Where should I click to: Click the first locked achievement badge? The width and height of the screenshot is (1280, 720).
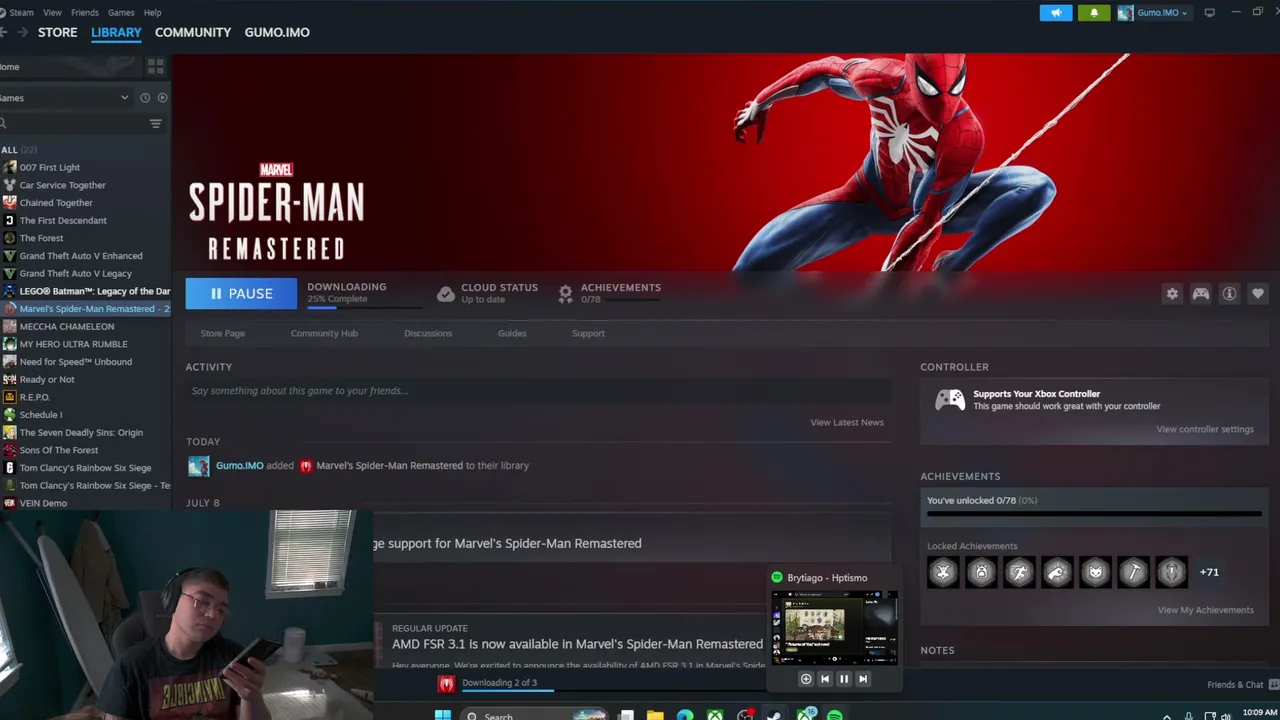[x=943, y=572]
